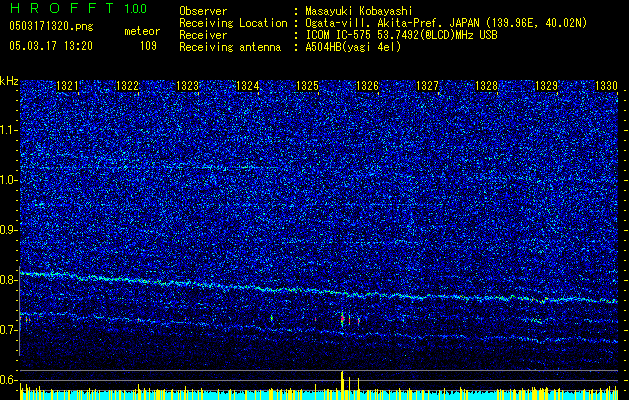Click time marker 1321 on time axis
This screenshot has width=629, height=400.
click(67, 85)
